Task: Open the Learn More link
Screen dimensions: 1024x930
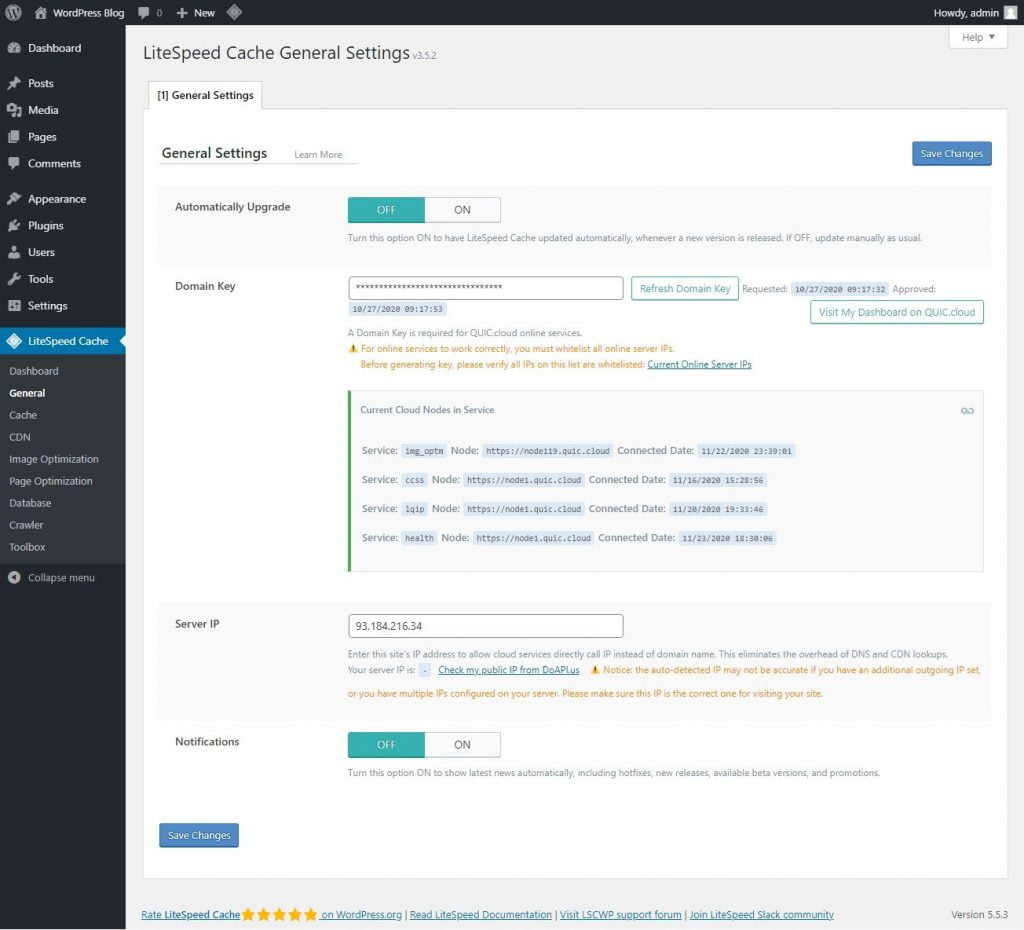Action: (318, 155)
